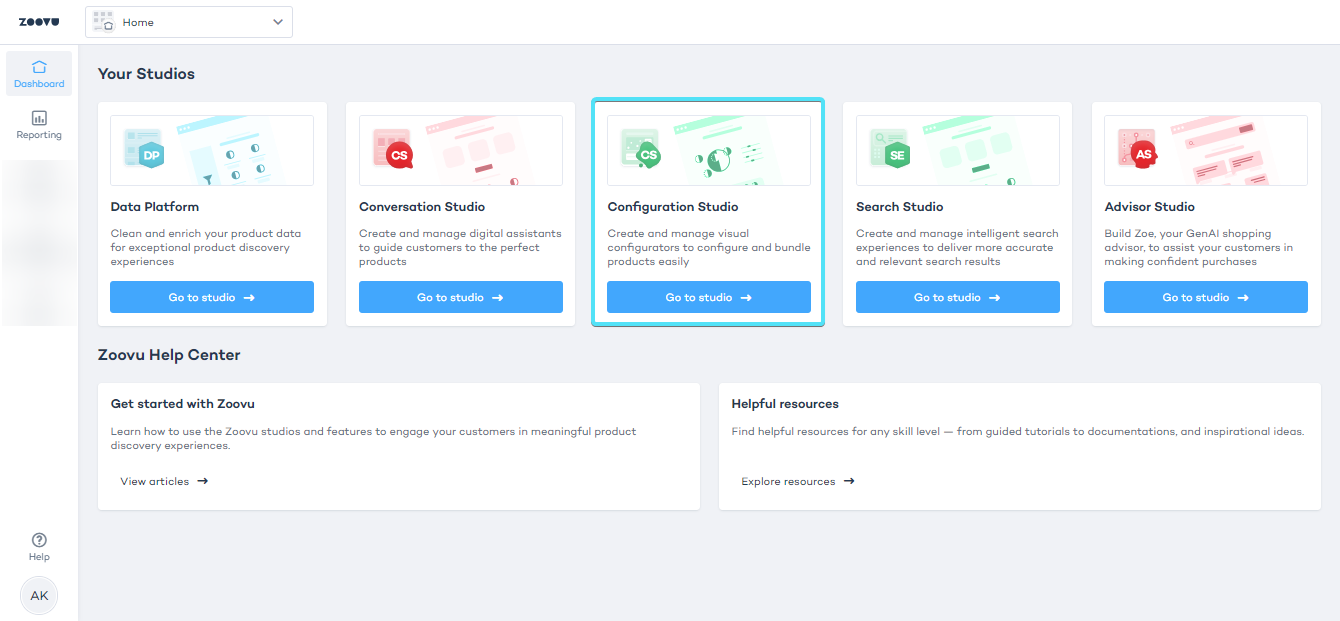Click the Search Studio SE badge icon

click(x=896, y=154)
